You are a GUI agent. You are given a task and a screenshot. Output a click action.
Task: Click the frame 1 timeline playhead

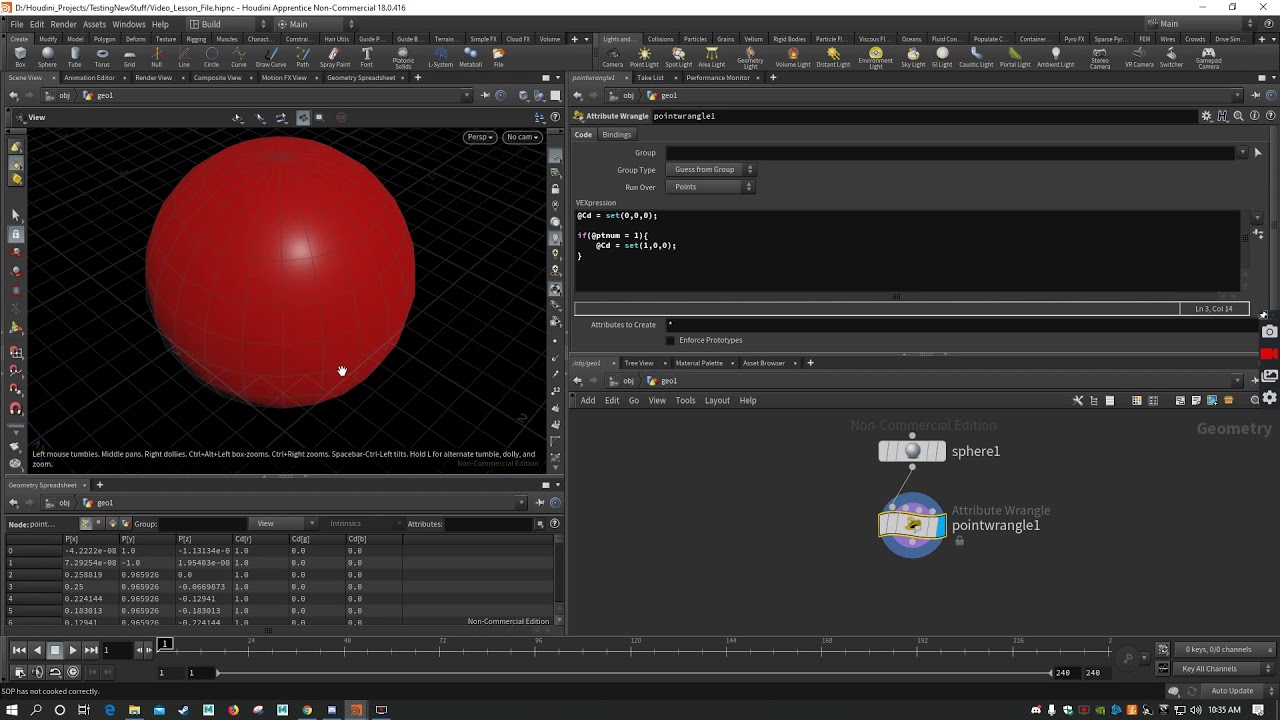(x=165, y=644)
